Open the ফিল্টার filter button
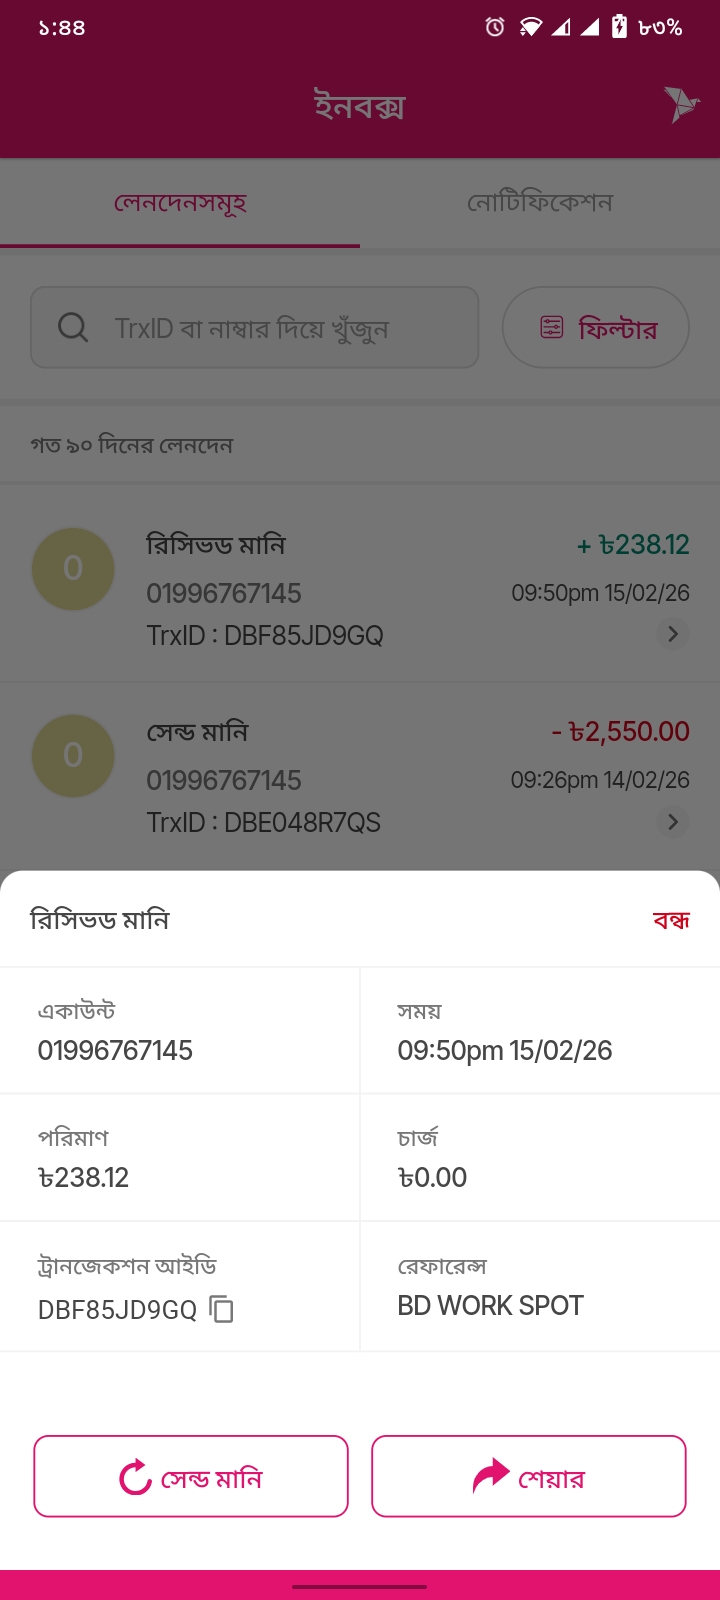The height and width of the screenshot is (1600, 720). point(596,327)
